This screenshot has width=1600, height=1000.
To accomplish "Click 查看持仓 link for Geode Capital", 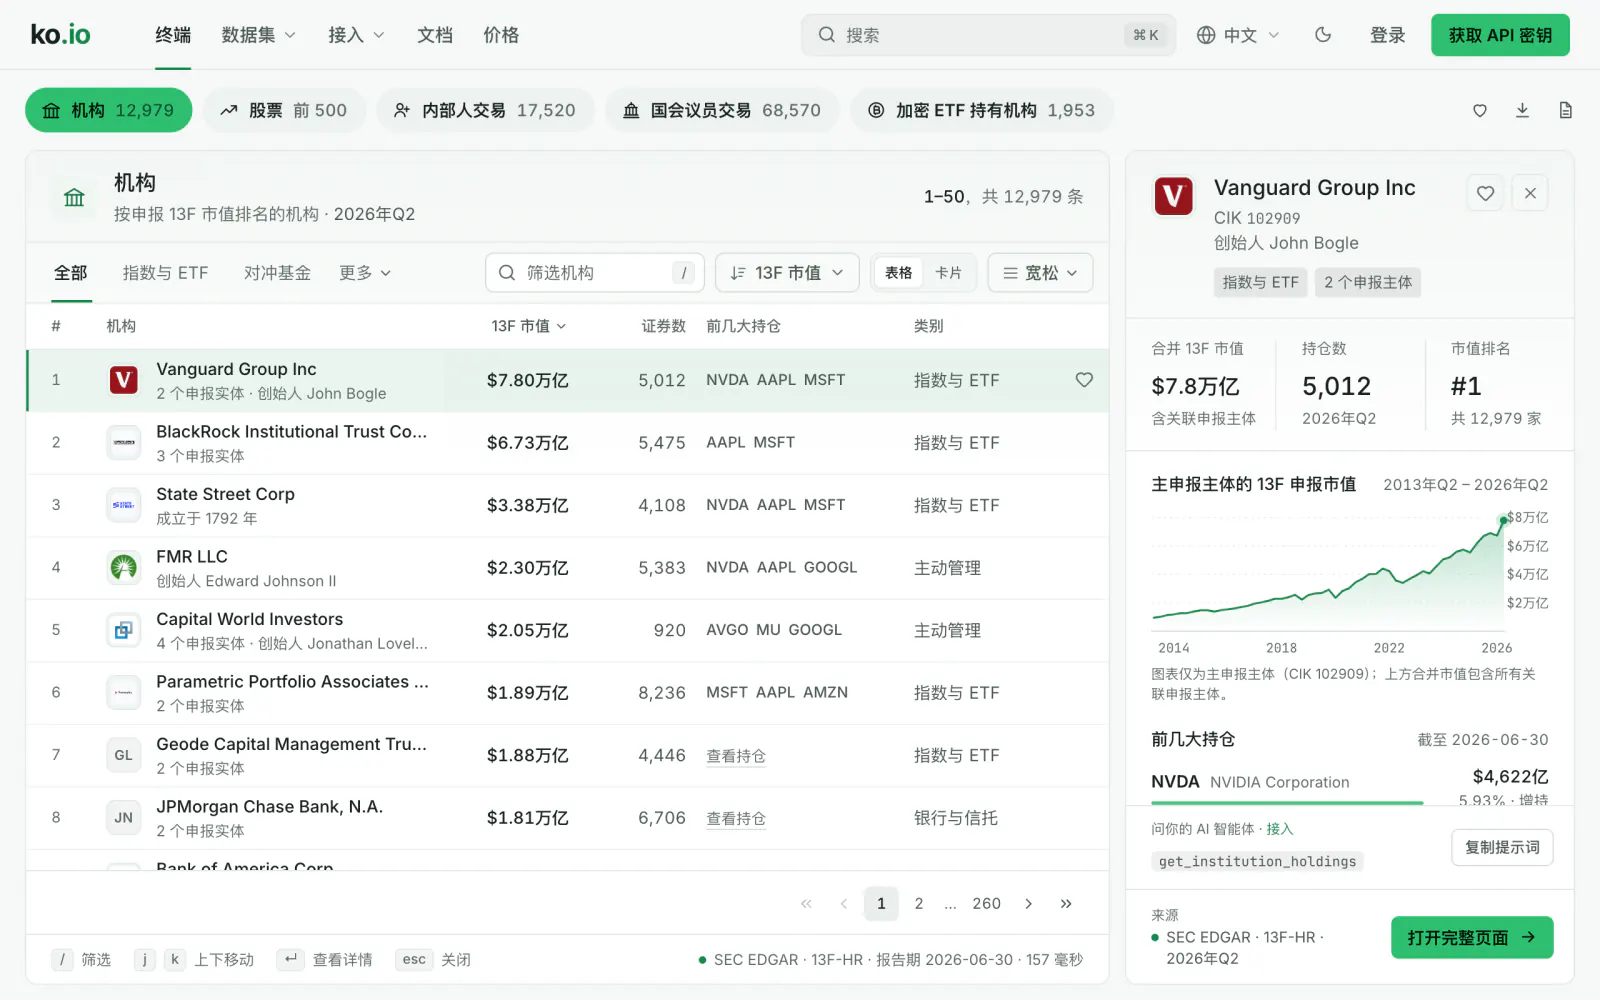I will pyautogui.click(x=736, y=756).
